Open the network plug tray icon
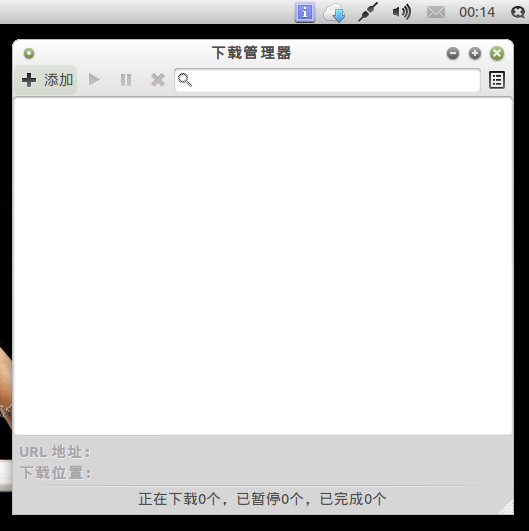529x531 pixels. [368, 12]
